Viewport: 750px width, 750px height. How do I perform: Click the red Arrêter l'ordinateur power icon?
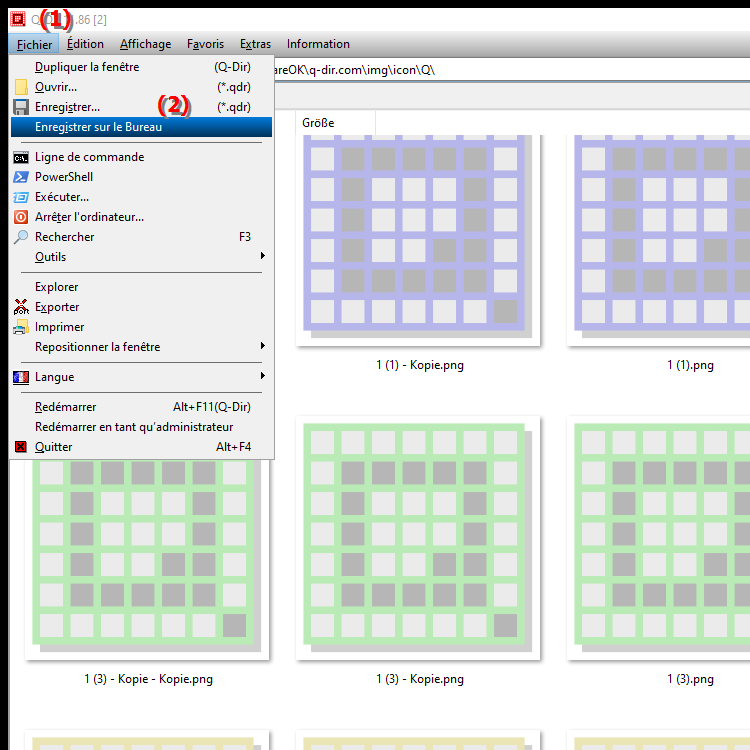point(21,217)
